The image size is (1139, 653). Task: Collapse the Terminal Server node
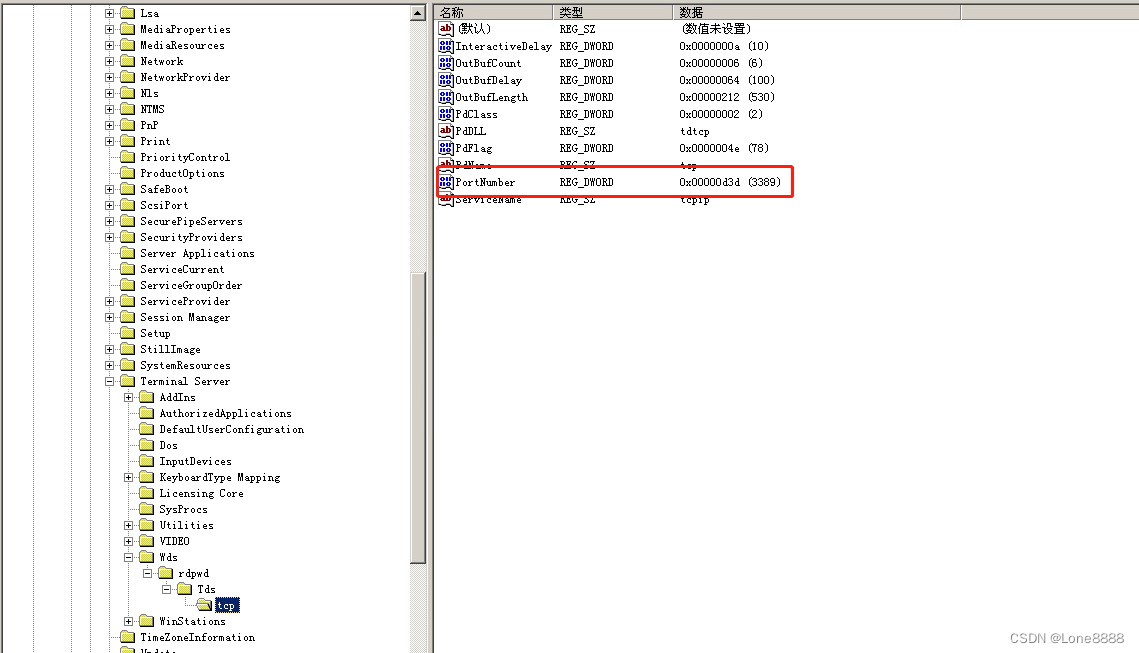pos(110,381)
